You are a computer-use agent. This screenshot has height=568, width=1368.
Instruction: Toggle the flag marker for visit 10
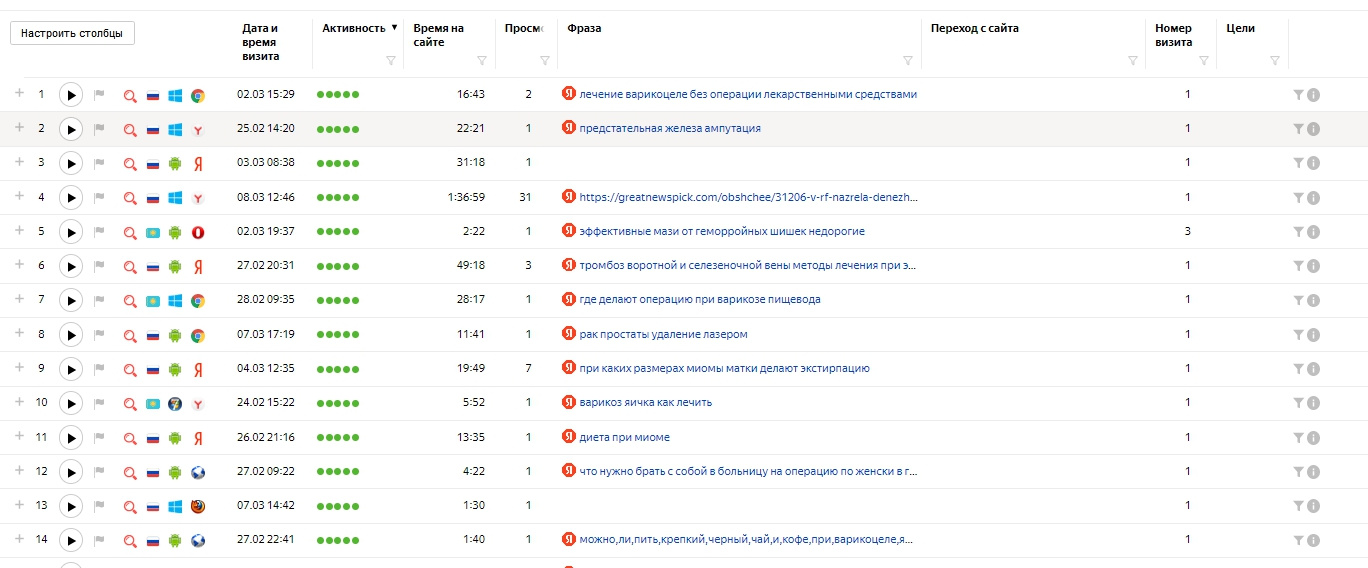tap(99, 403)
